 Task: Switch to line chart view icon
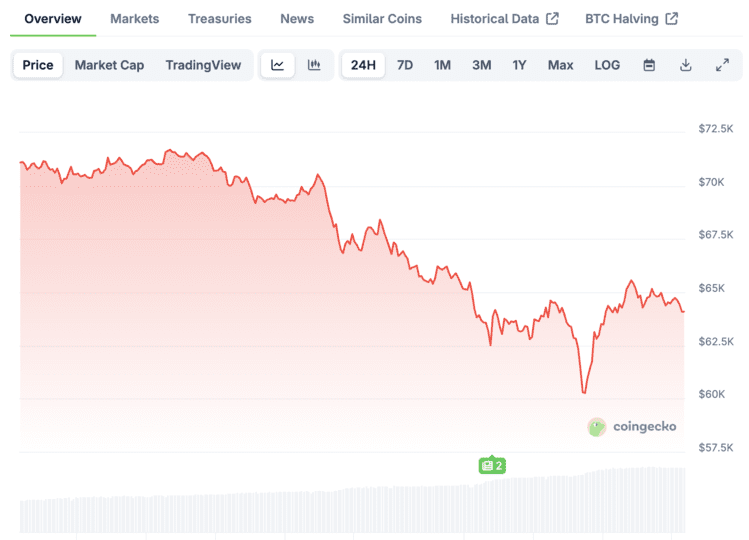click(278, 65)
